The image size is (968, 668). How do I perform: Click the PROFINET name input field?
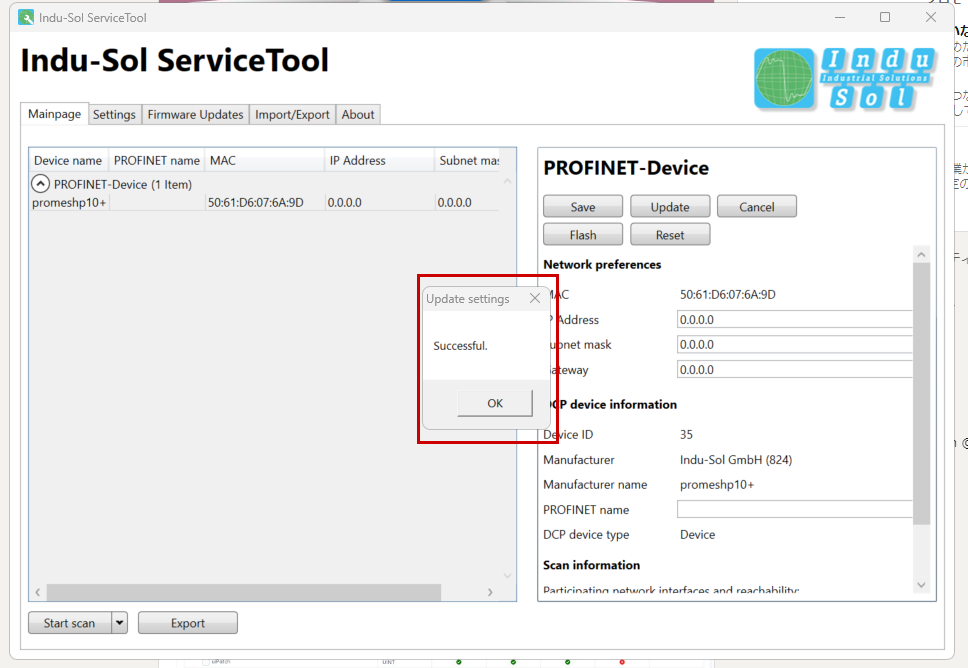point(795,509)
